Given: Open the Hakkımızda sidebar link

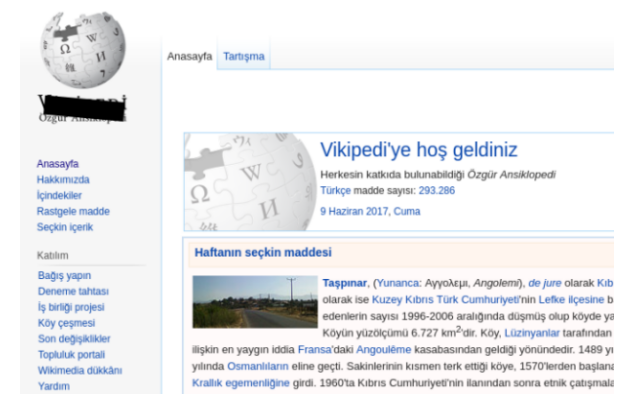Looking at the screenshot, I should [x=63, y=180].
